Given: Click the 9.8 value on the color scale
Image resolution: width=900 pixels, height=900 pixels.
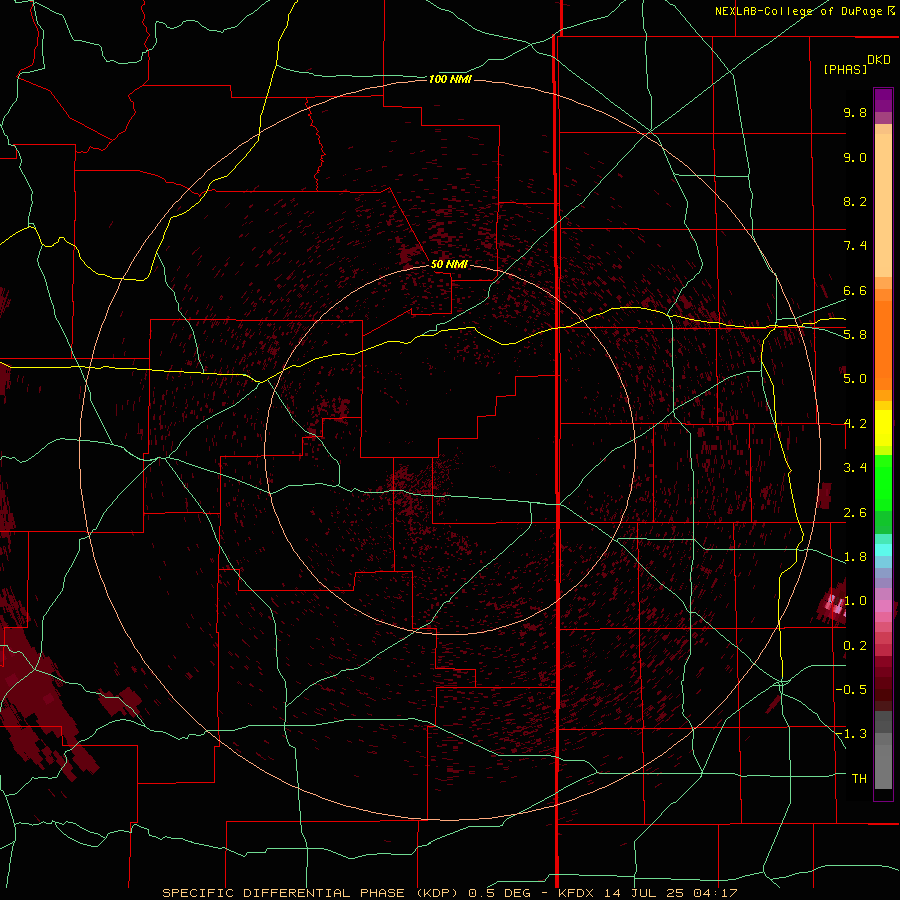Looking at the screenshot, I should [x=855, y=112].
